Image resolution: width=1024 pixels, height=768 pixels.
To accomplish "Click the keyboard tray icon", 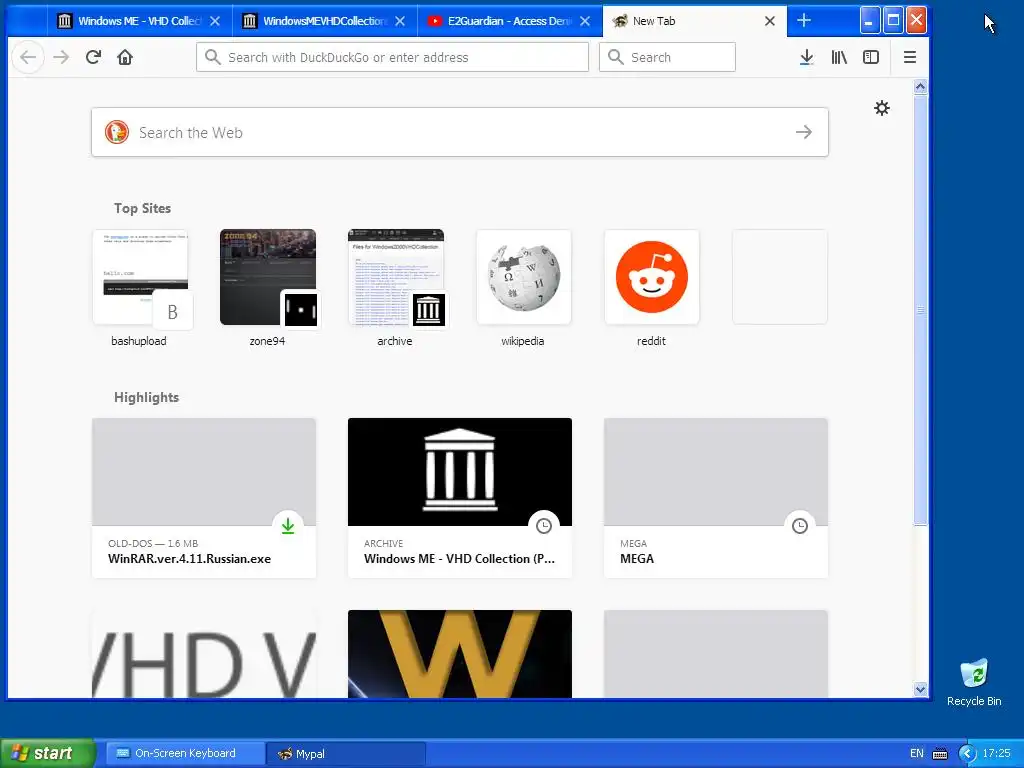I will point(940,754).
